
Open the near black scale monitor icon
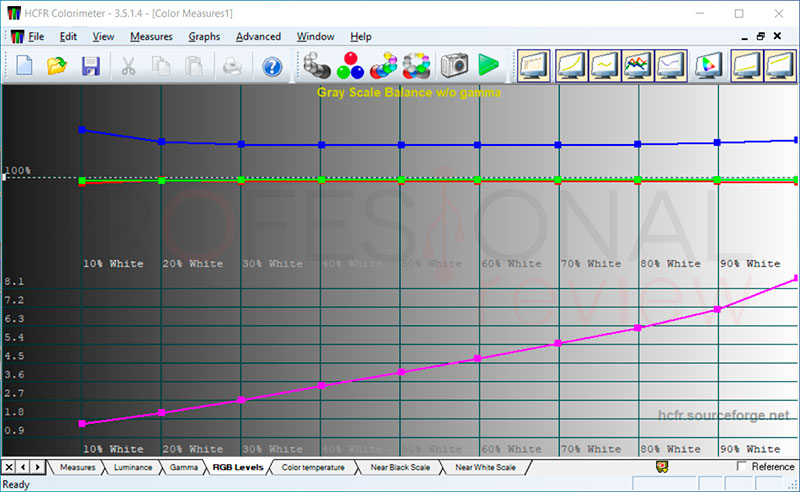click(747, 66)
